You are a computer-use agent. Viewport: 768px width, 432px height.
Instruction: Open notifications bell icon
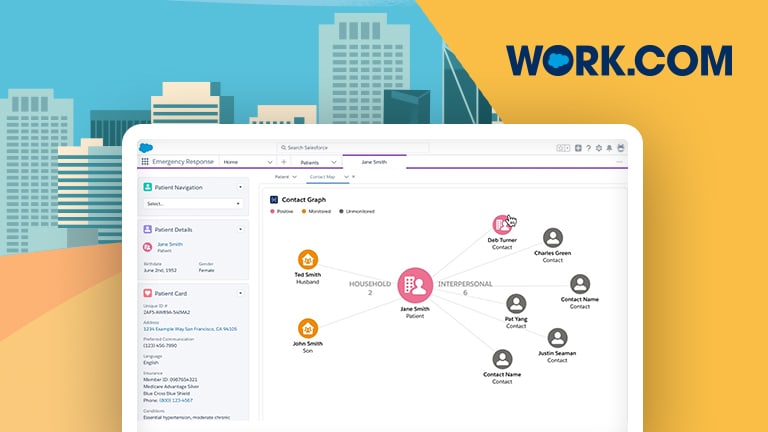(609, 148)
